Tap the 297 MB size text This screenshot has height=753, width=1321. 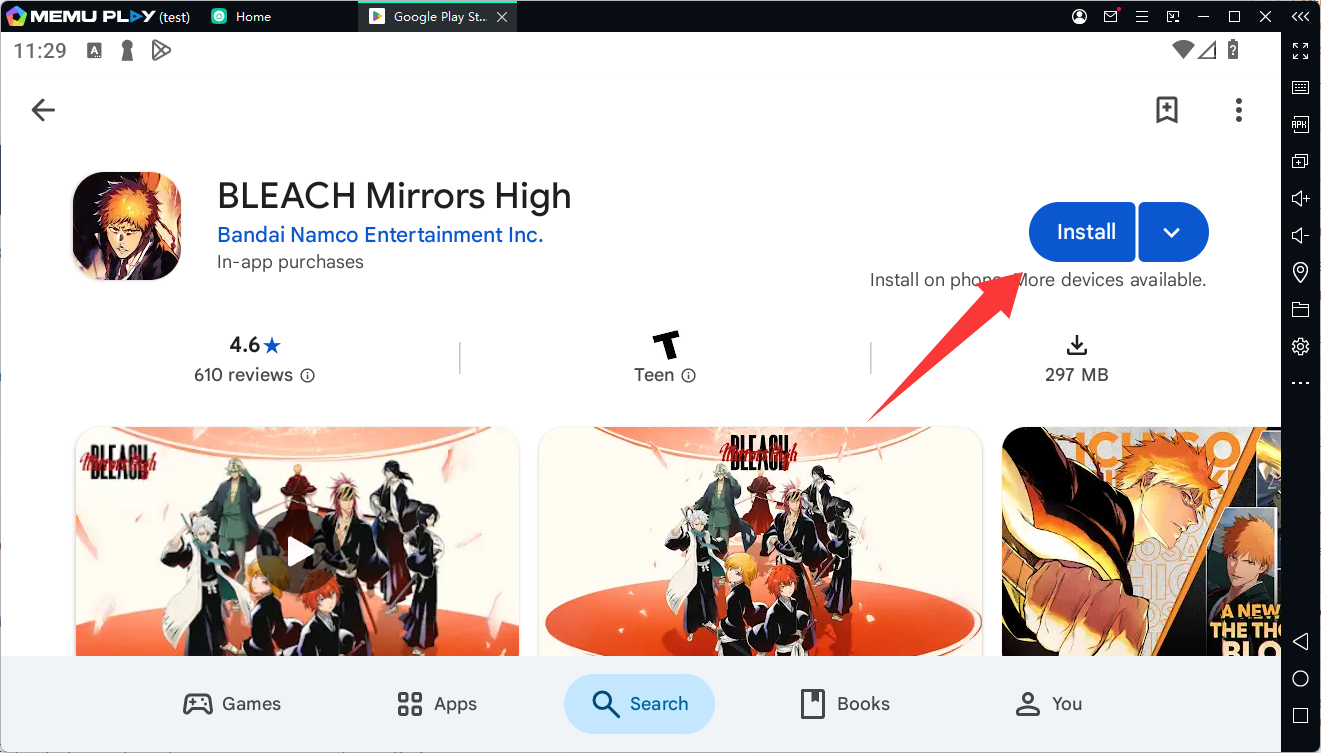1076,375
